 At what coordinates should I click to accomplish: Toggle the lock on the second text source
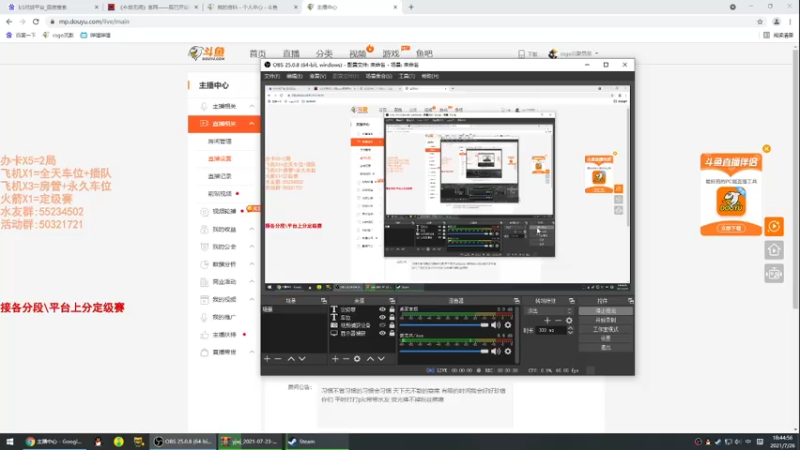click(392, 317)
